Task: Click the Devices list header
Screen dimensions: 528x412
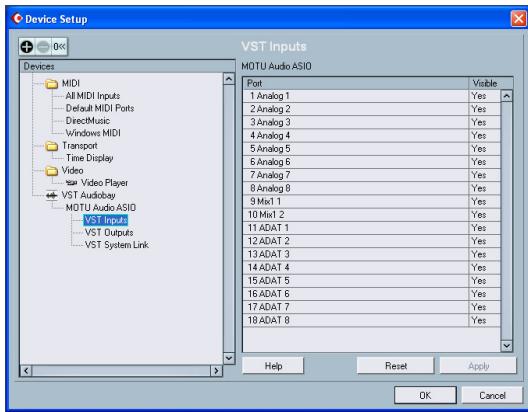Action: point(128,66)
